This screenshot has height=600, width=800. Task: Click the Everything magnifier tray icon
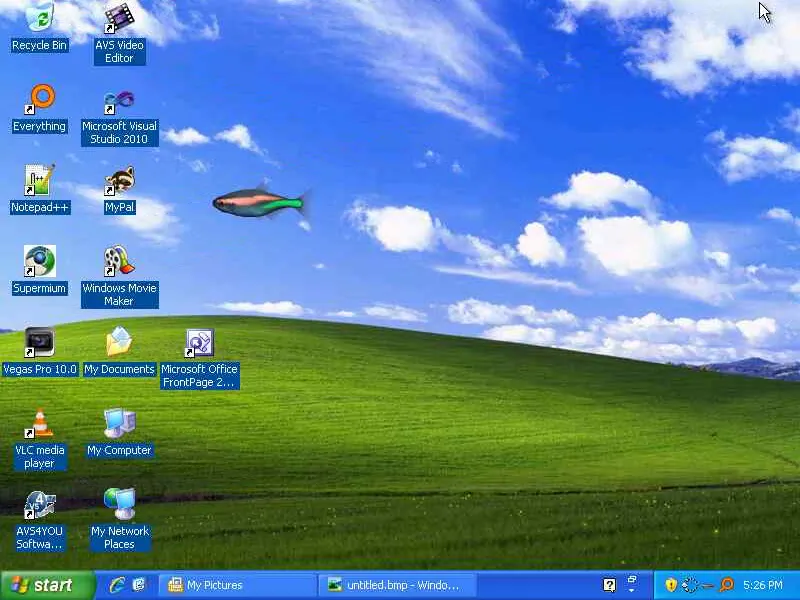[x=727, y=584]
